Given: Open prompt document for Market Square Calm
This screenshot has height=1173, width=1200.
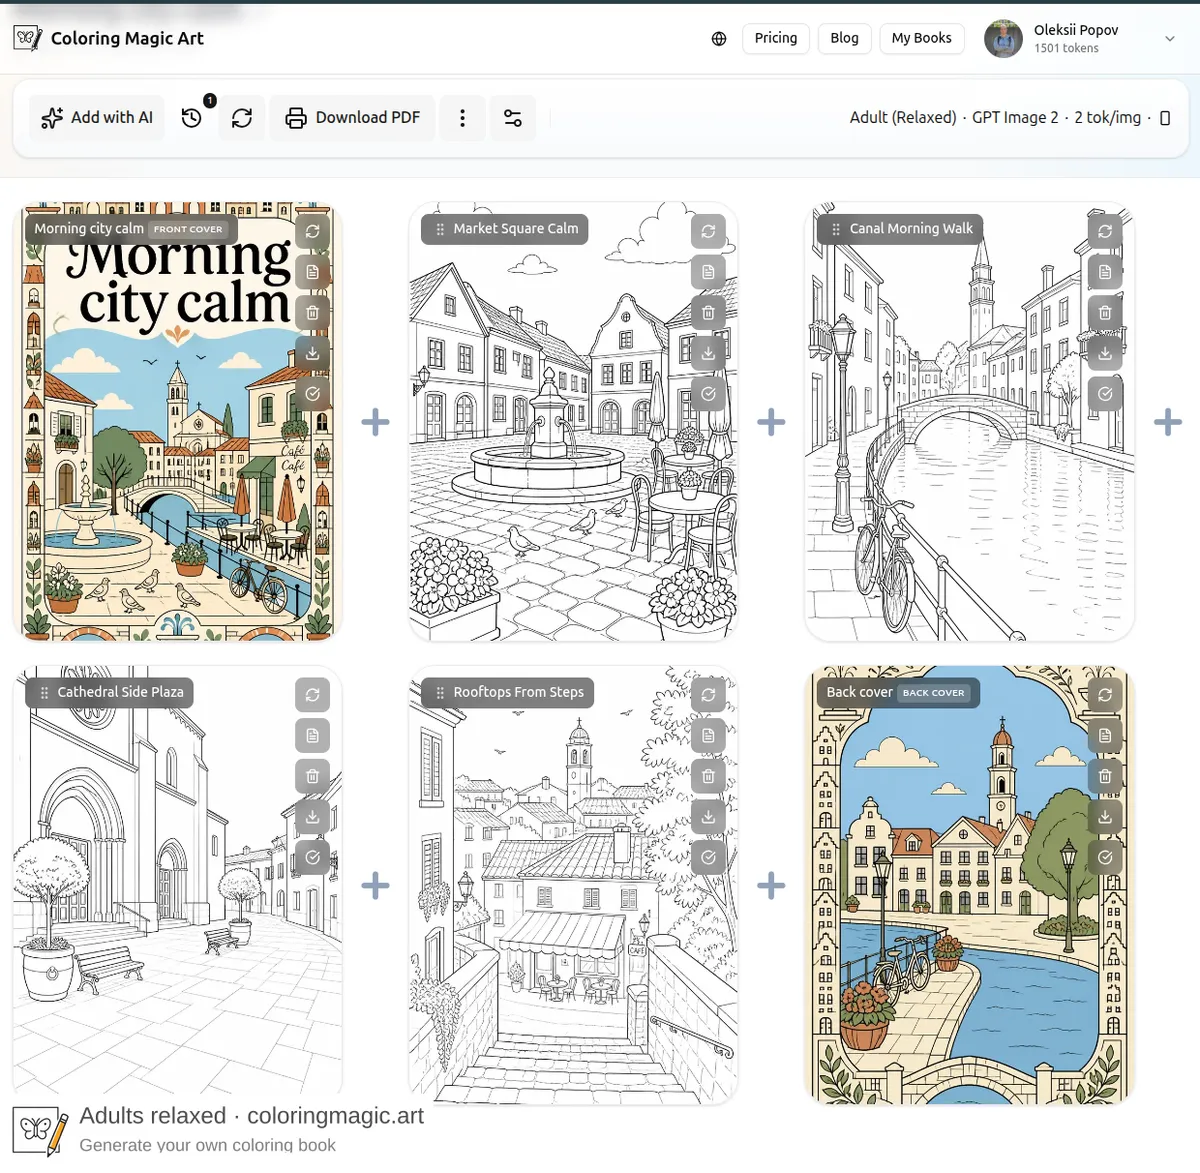Looking at the screenshot, I should 708,272.
